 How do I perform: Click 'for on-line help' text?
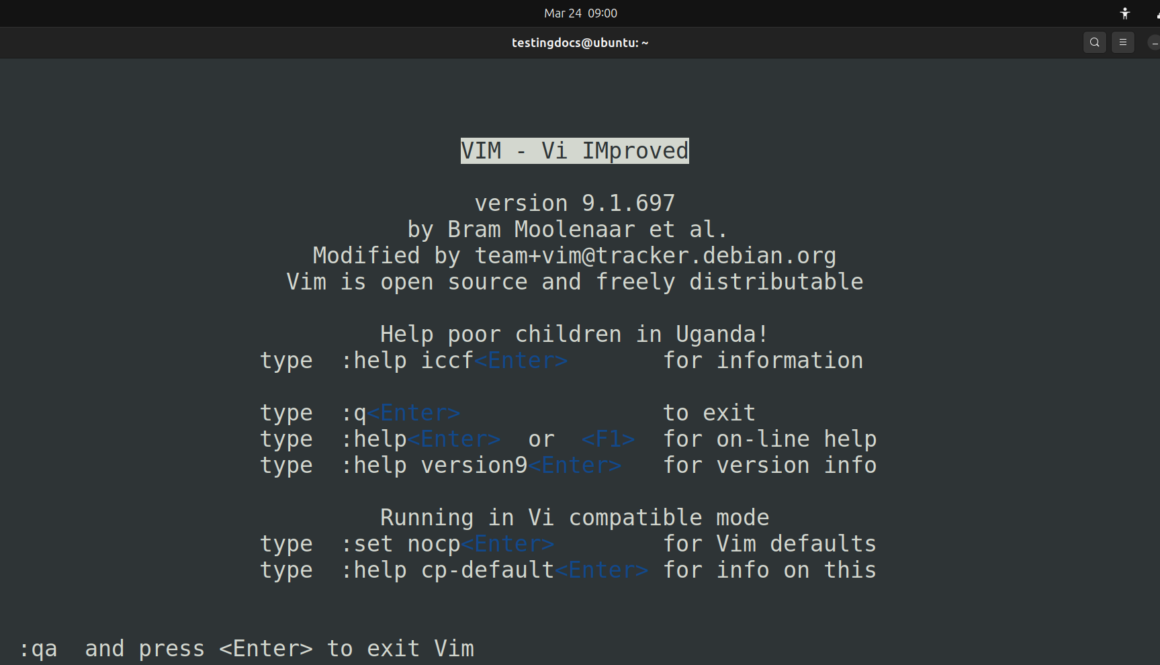(x=769, y=439)
